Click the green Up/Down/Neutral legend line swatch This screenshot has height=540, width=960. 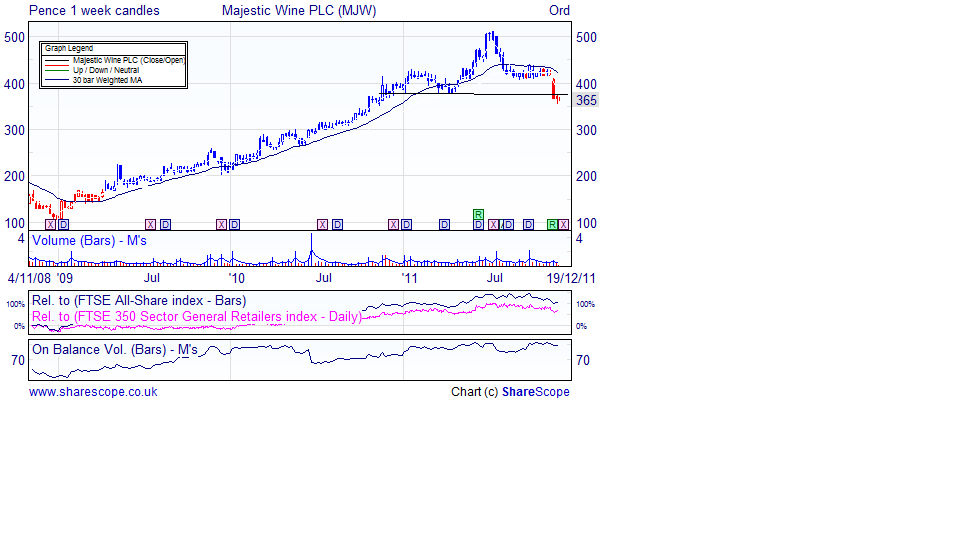tap(56, 70)
